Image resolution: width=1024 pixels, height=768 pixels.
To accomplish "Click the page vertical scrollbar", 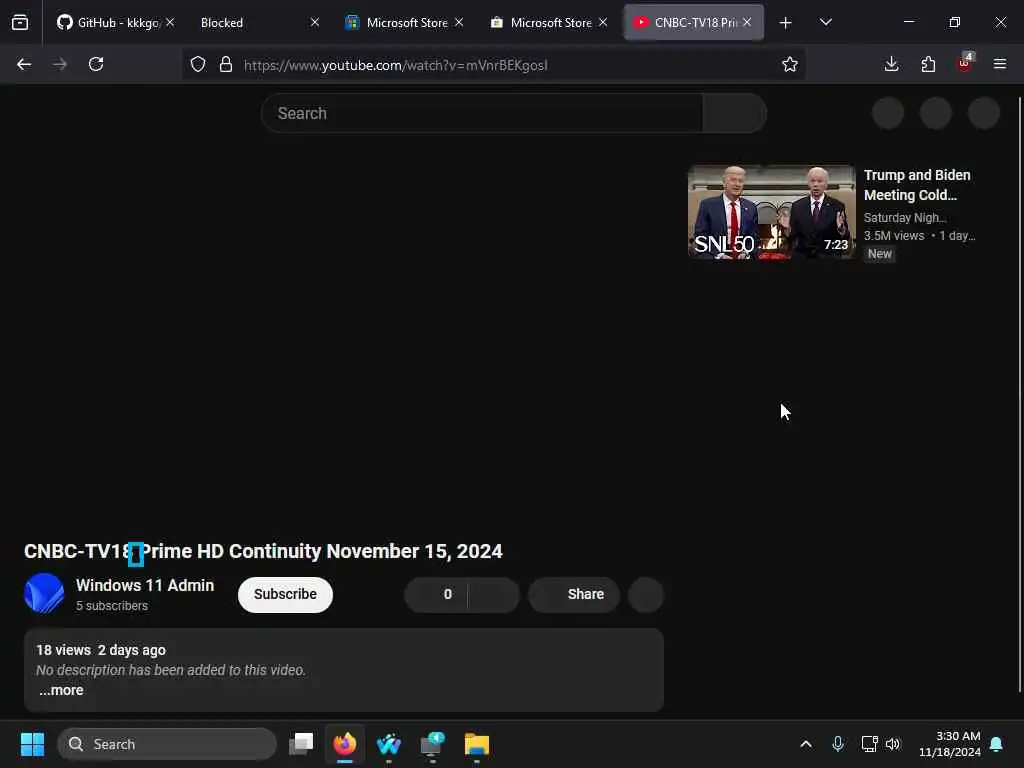I will coord(1019,394).
